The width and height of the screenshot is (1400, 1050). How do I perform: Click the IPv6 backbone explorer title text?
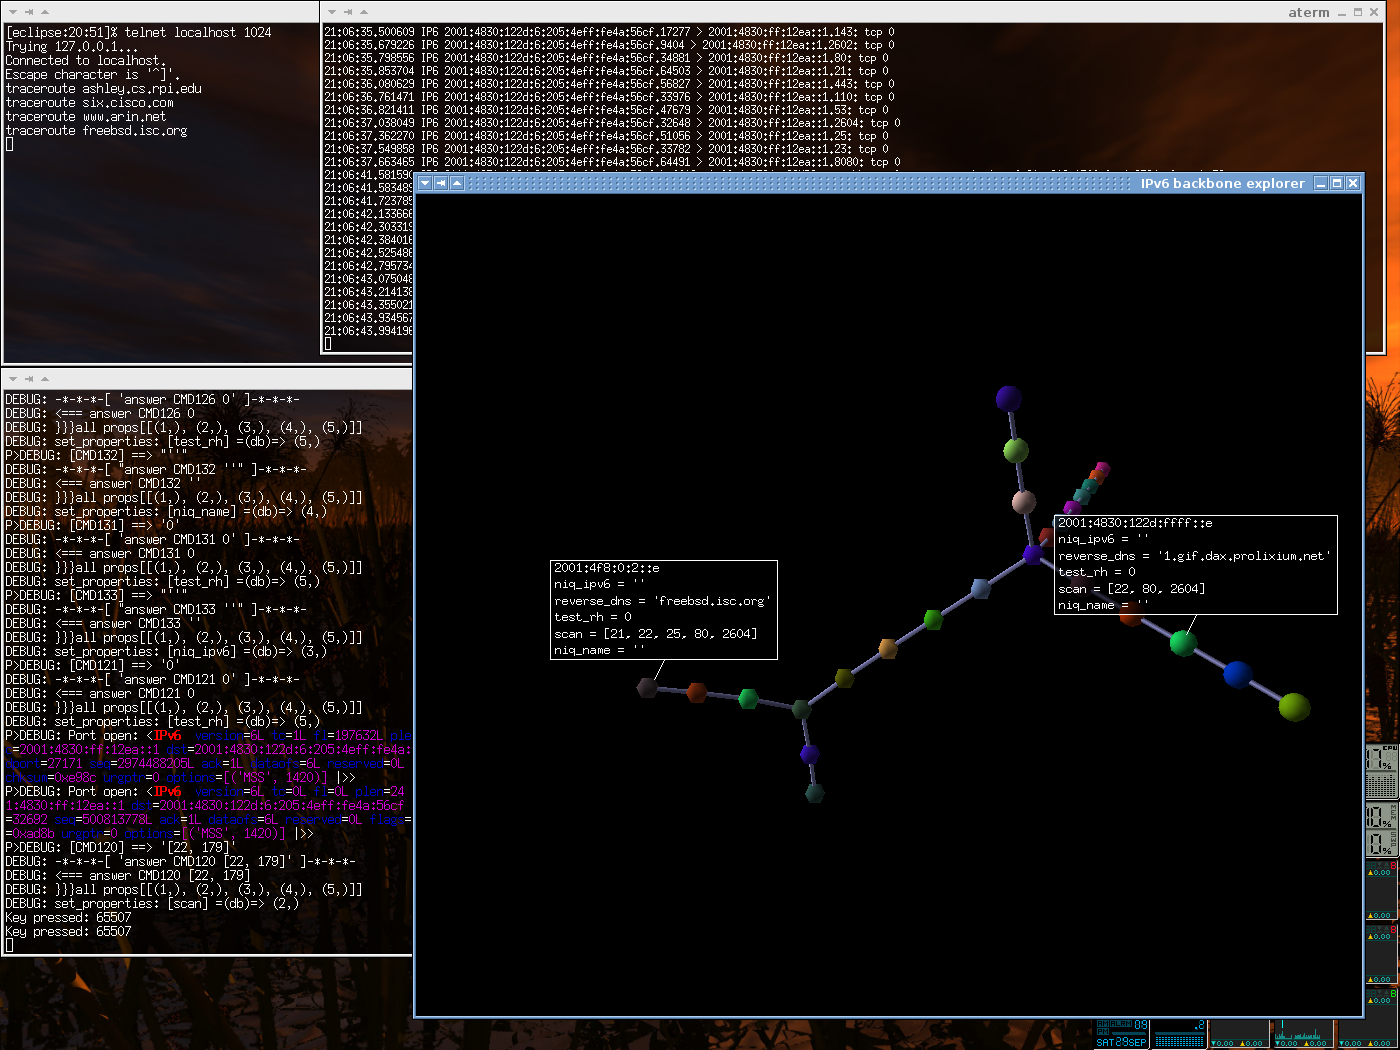(1222, 184)
